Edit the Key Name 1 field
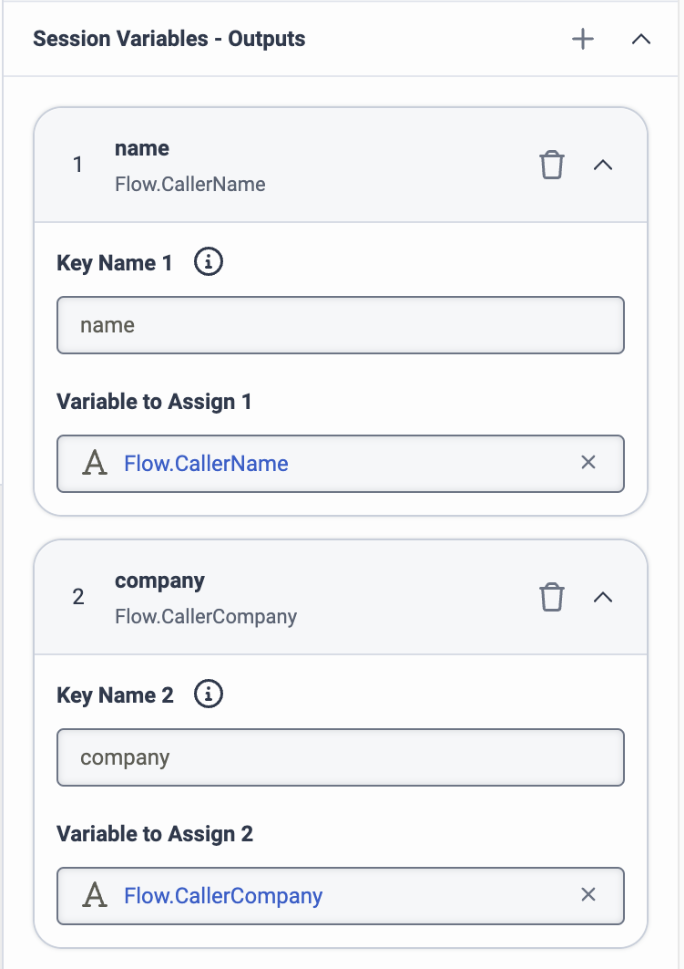The image size is (684, 969). [340, 325]
